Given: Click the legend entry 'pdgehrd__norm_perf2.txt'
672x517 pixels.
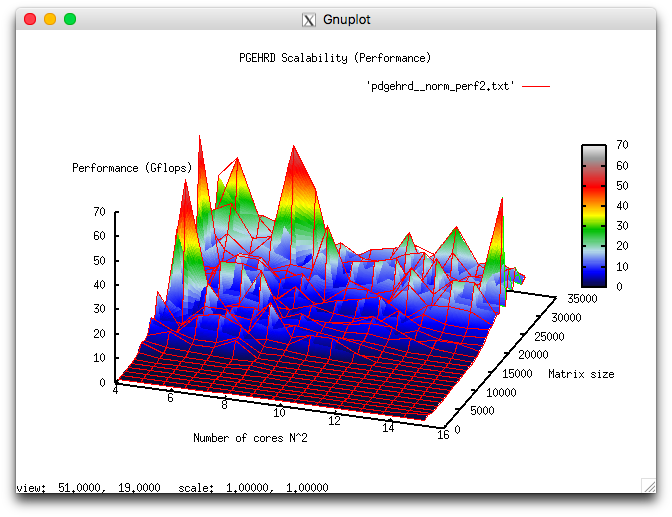Looking at the screenshot, I should coord(440,86).
